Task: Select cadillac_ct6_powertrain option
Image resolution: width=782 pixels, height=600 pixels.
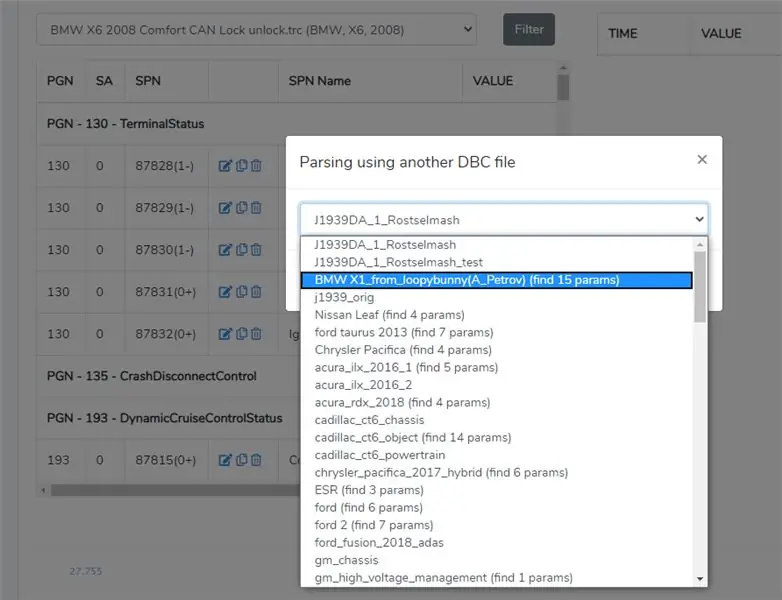Action: [x=496, y=455]
